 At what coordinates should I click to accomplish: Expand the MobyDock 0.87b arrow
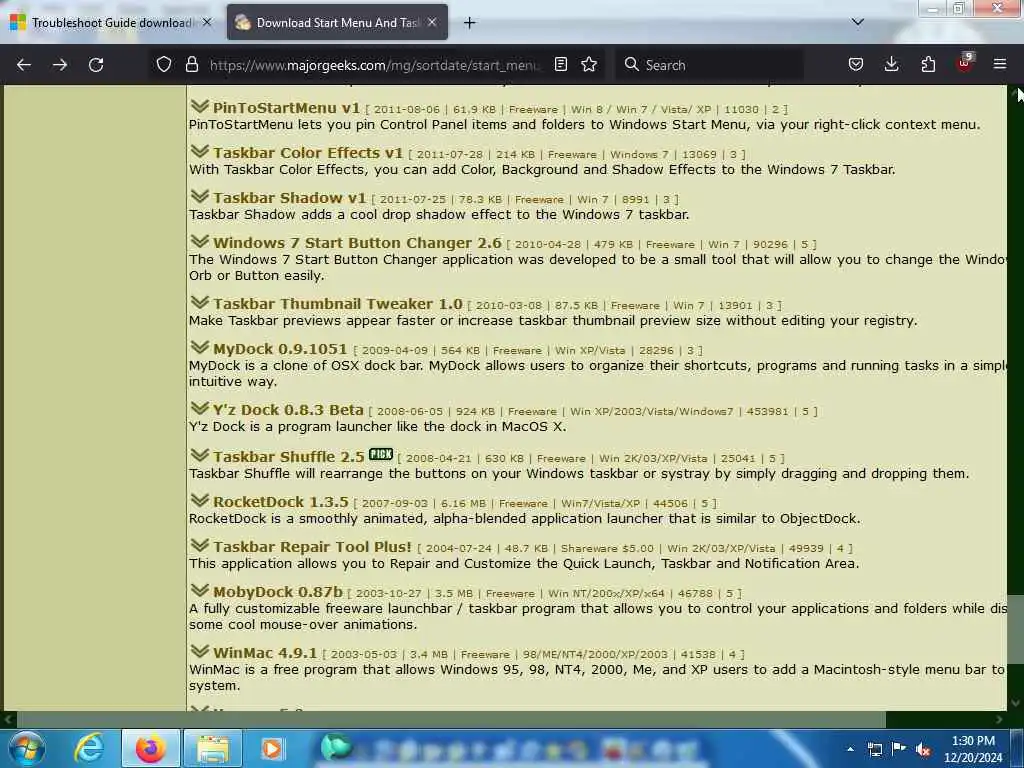(x=200, y=590)
